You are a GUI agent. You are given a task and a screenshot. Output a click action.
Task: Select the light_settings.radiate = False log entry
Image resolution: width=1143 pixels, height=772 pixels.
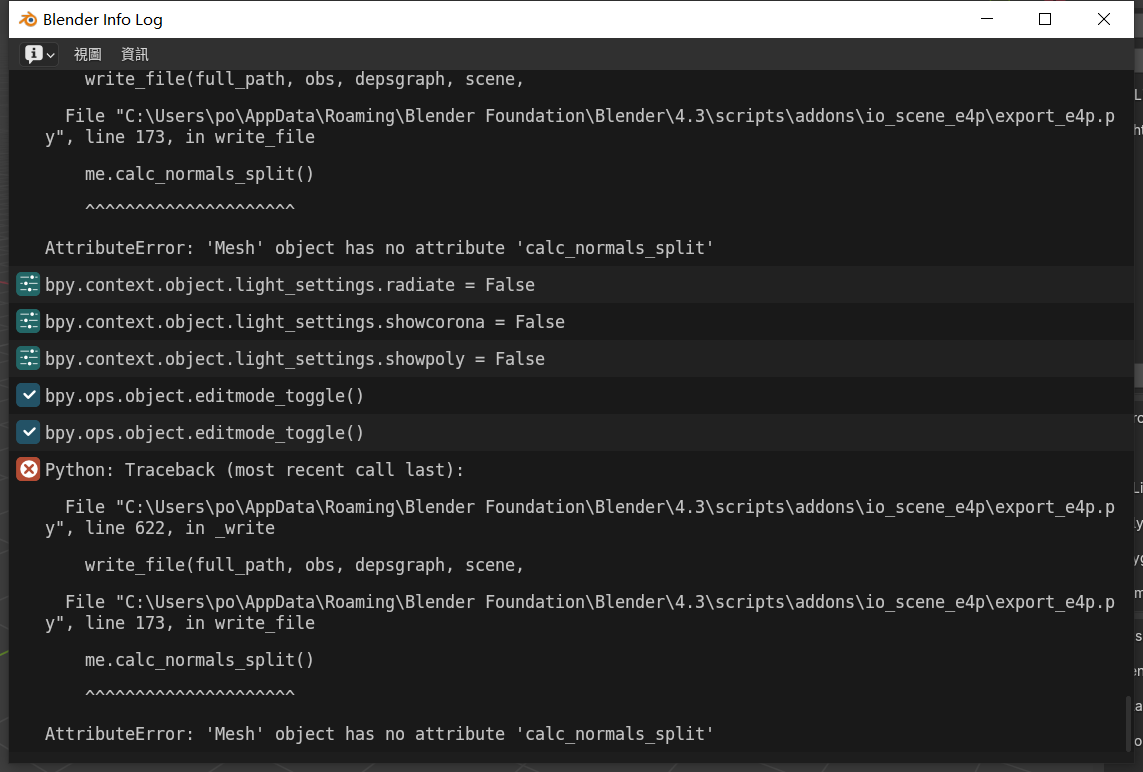(x=290, y=285)
